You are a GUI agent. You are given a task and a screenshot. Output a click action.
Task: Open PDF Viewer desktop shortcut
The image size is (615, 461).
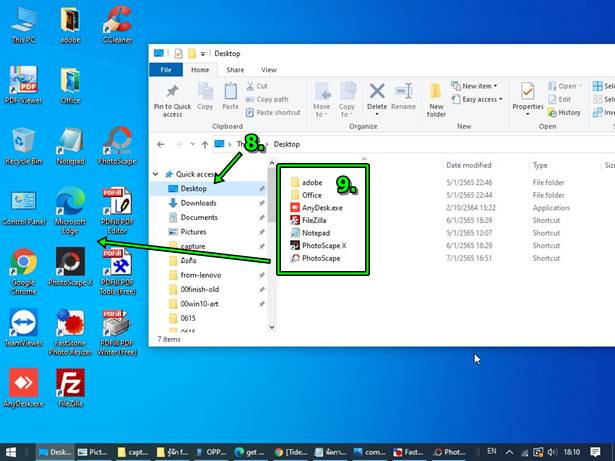pos(23,85)
